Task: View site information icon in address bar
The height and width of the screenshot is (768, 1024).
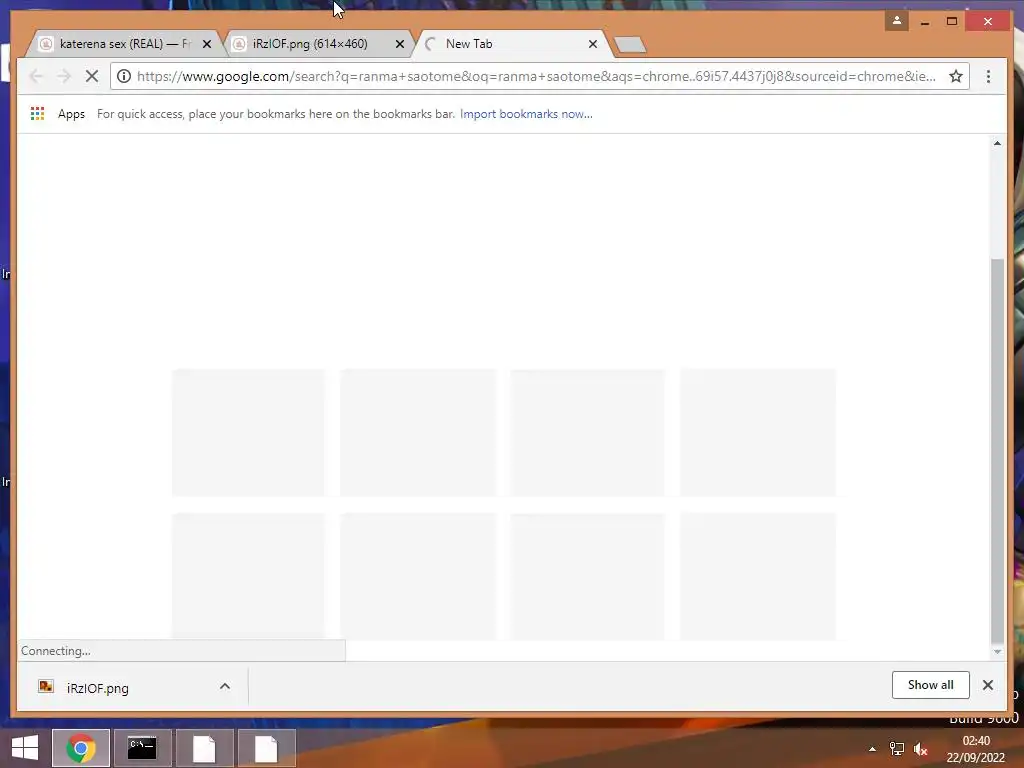Action: click(123, 76)
